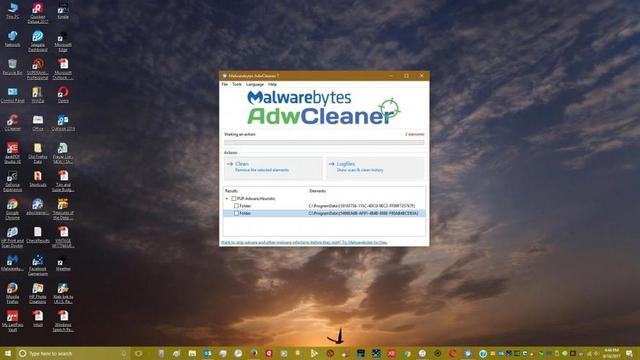
Task: Check the PUP.Adware.Heuristic group checkbox
Action: click(x=234, y=199)
